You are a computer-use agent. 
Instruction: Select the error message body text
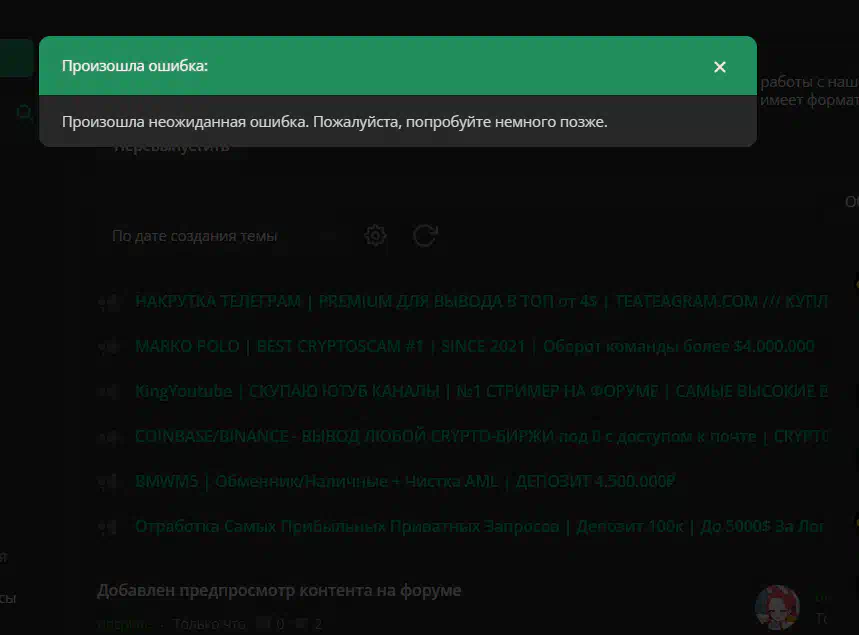pos(334,122)
